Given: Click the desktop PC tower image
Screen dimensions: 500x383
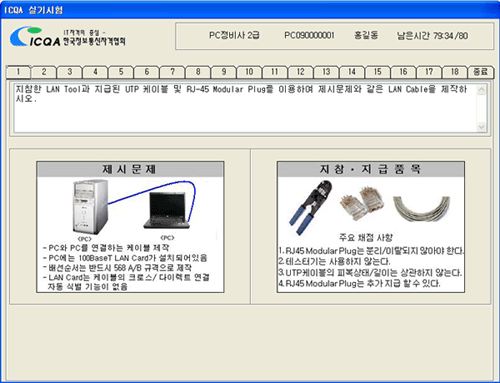Looking at the screenshot, I should point(90,207).
